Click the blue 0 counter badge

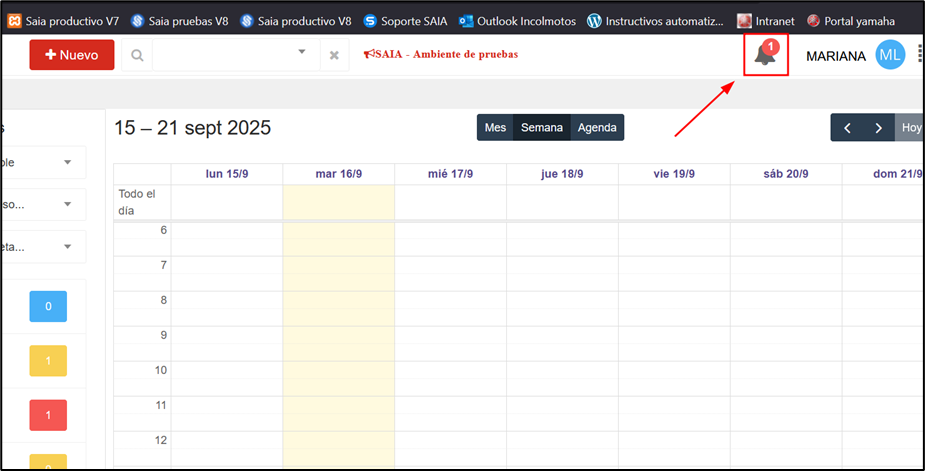[48, 306]
